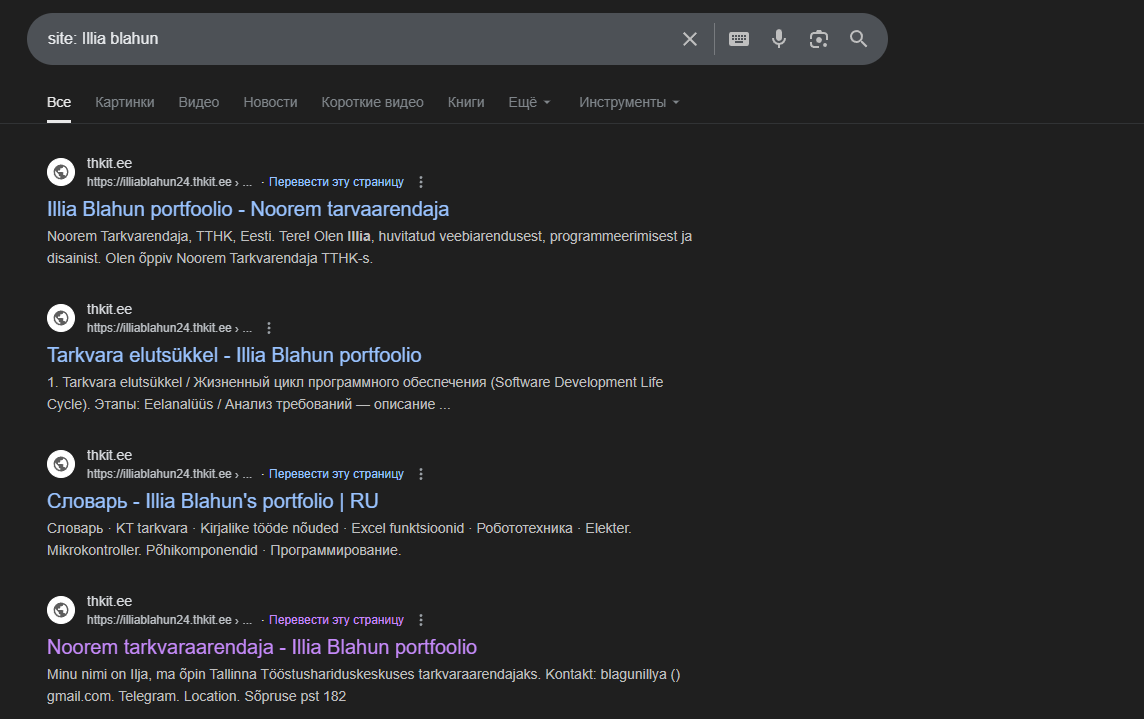
Task: Open three-dot menu for first result
Action: pos(421,182)
